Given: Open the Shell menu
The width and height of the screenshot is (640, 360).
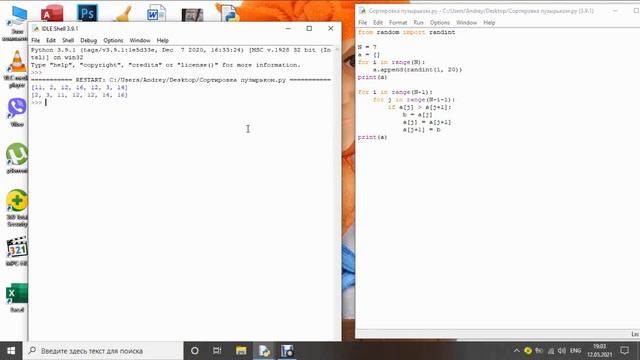Looking at the screenshot, I should 68,40.
